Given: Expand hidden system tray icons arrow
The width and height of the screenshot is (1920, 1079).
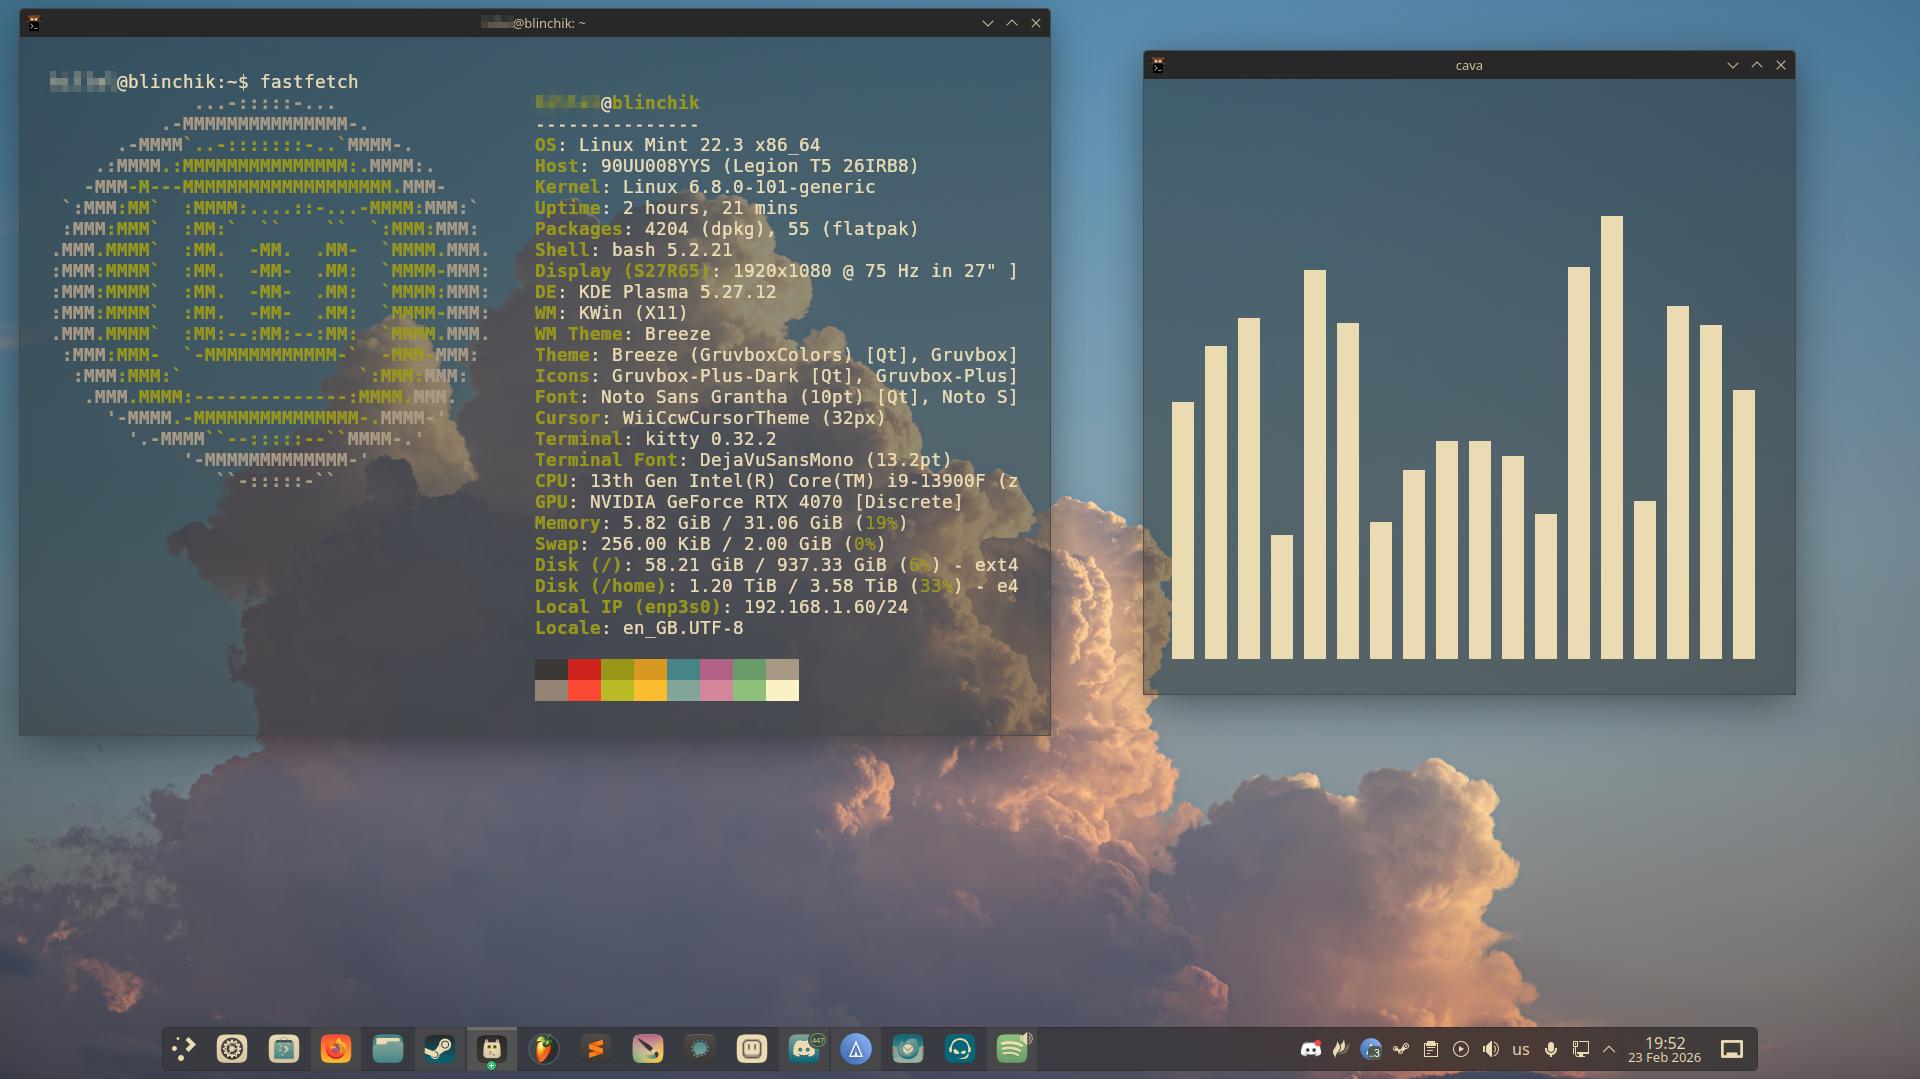Looking at the screenshot, I should click(x=1609, y=1049).
